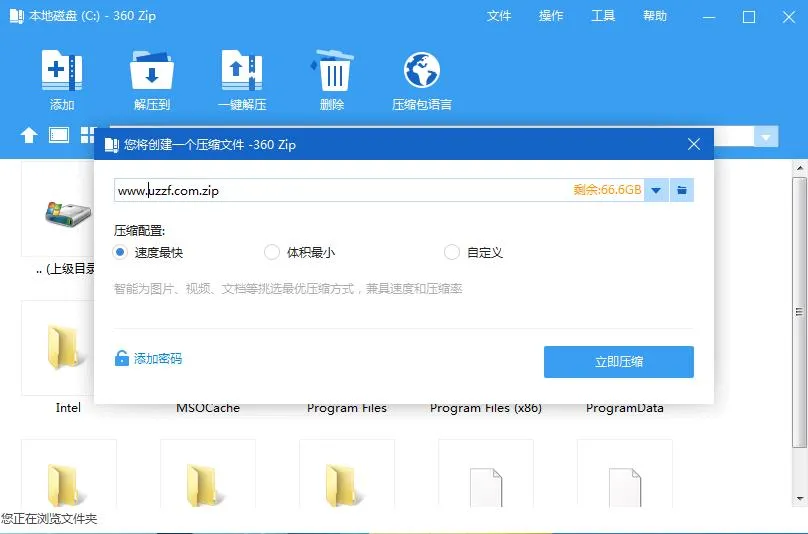Switch to large-icon grid view icon

88,135
